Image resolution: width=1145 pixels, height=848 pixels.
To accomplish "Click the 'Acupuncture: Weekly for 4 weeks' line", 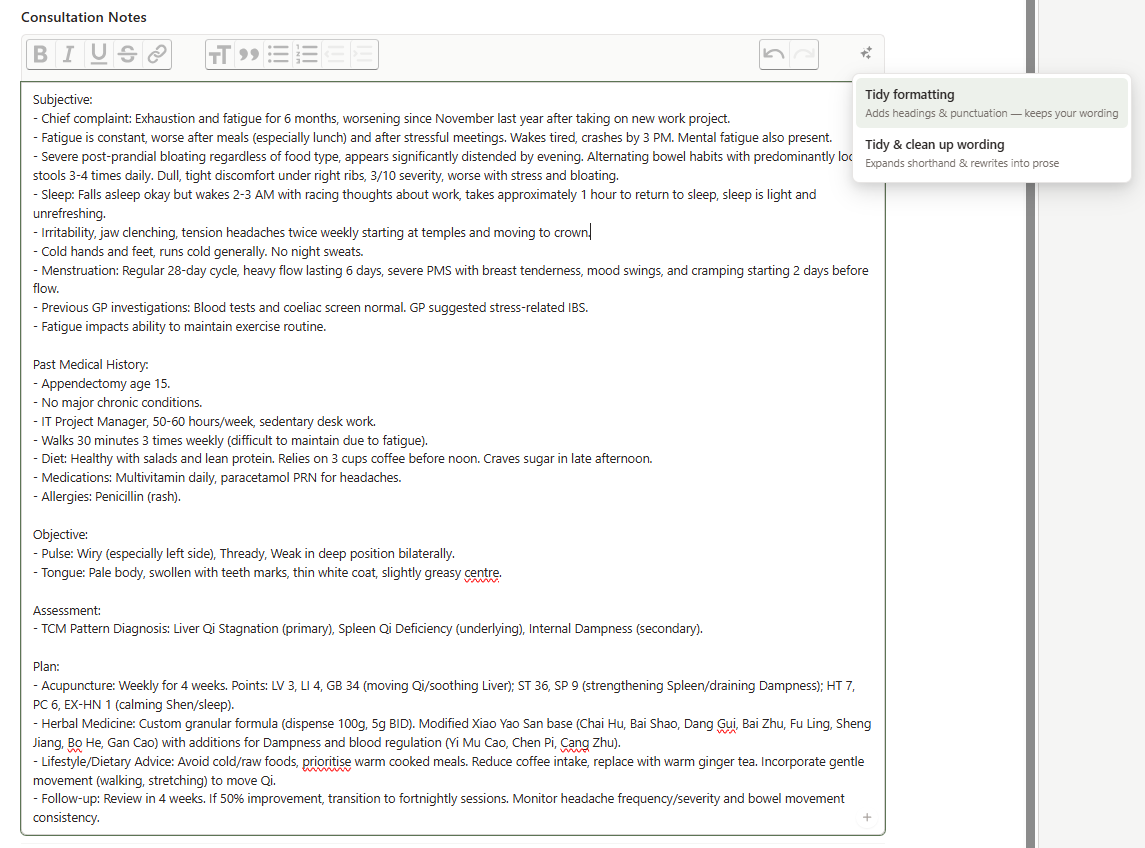I will [444, 695].
